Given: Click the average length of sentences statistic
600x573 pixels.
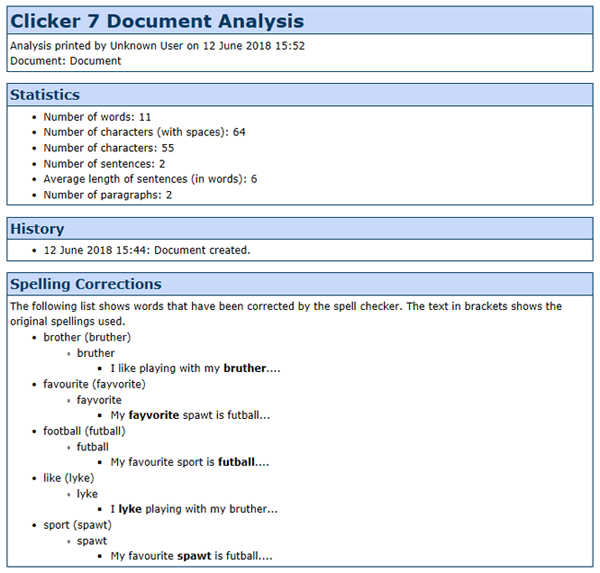Looking at the screenshot, I should [150, 179].
